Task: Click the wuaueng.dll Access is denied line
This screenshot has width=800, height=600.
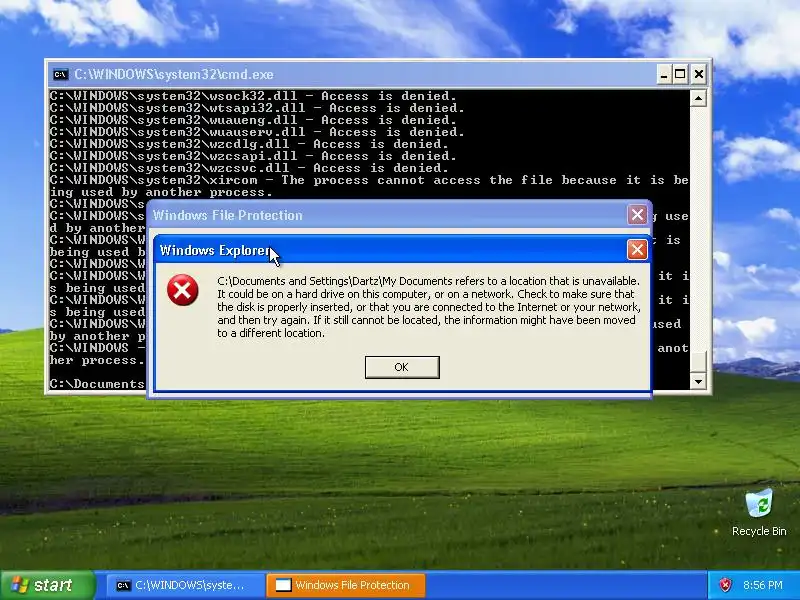Action: click(x=253, y=120)
